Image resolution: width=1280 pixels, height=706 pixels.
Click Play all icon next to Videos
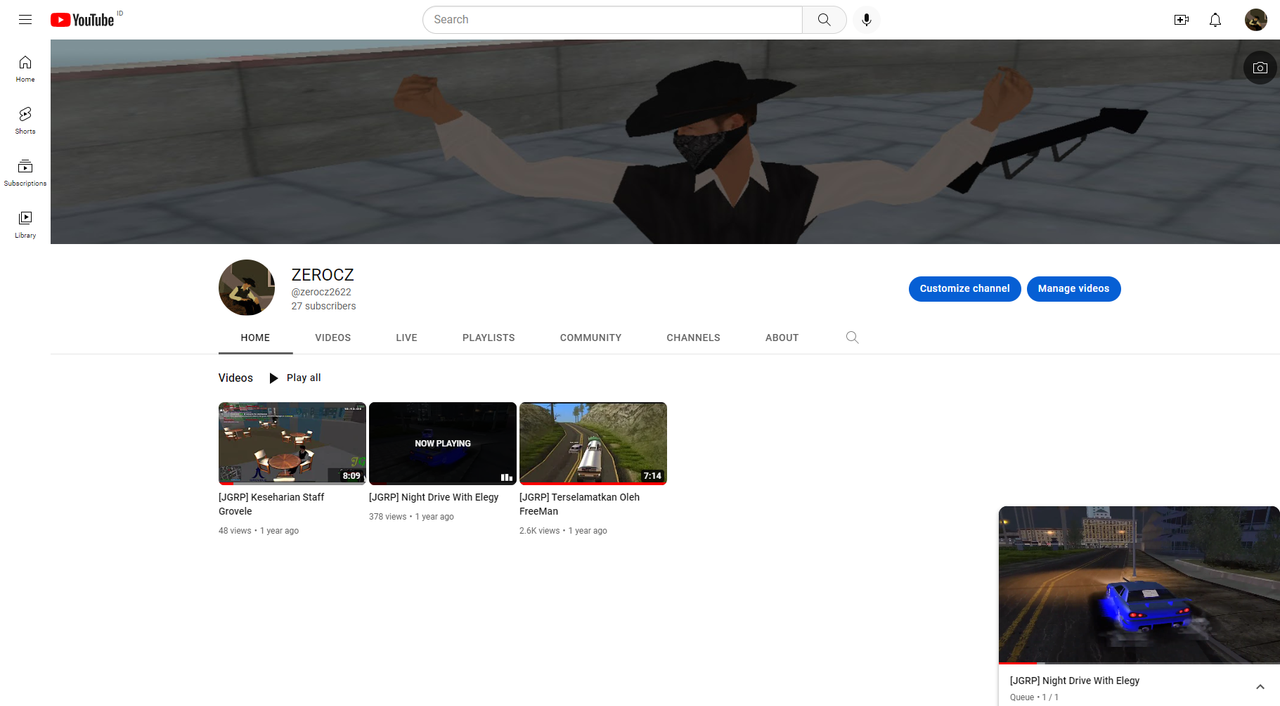(273, 378)
